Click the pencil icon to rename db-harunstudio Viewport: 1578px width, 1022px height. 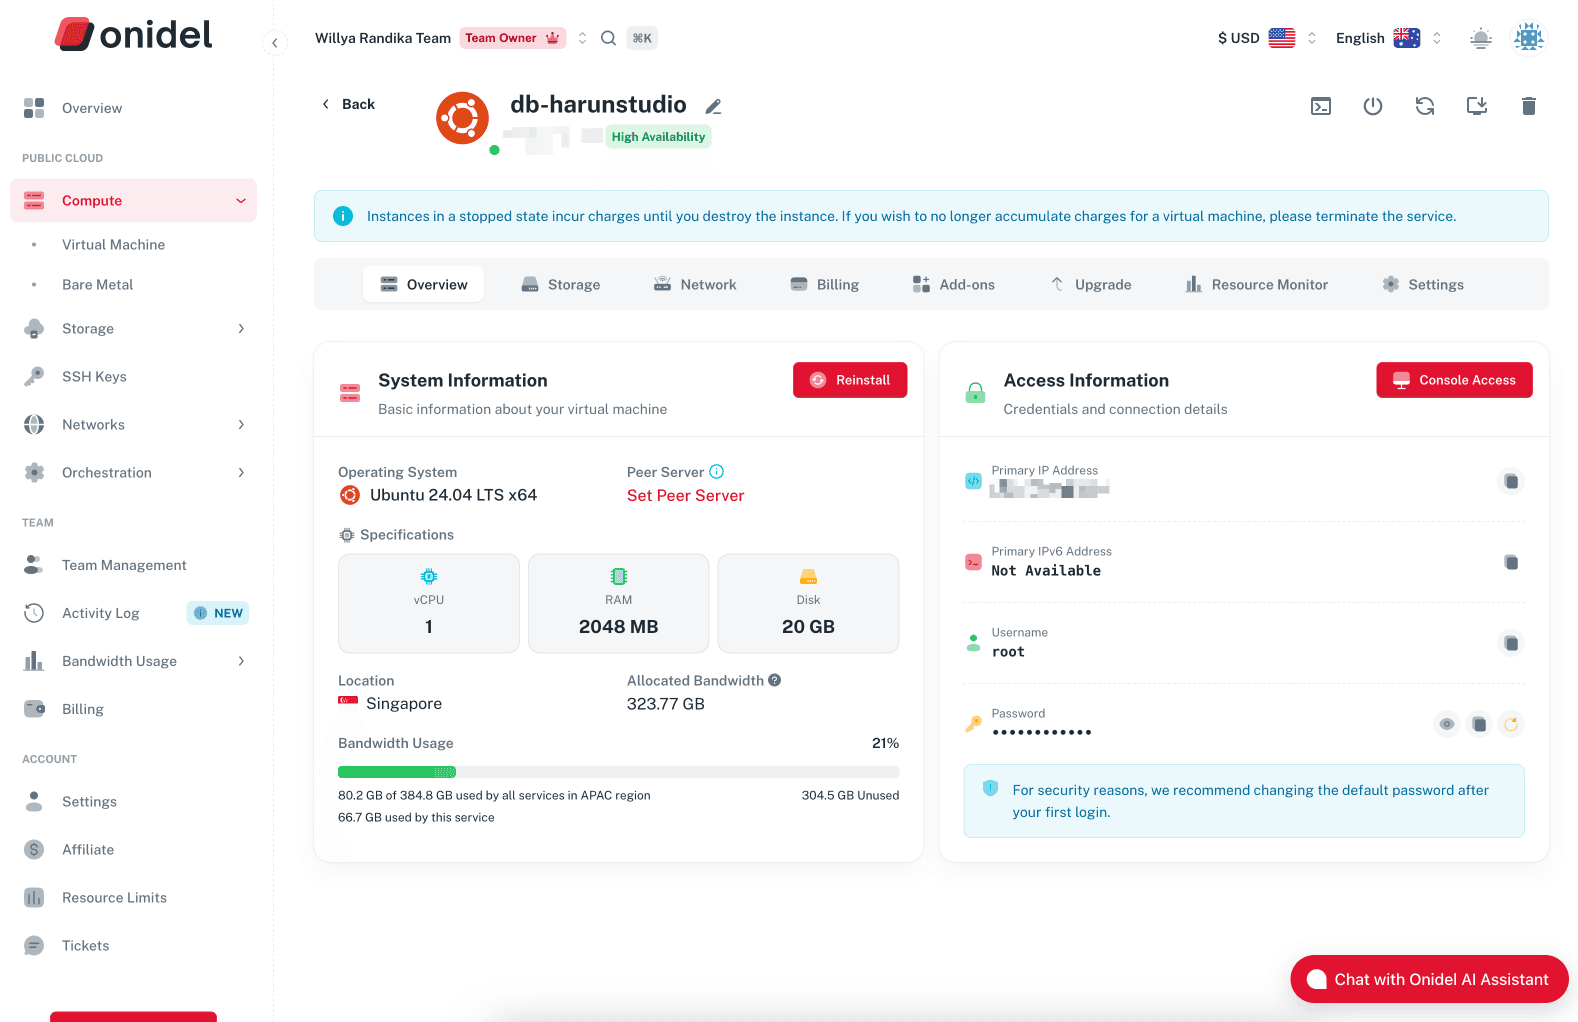pos(713,106)
